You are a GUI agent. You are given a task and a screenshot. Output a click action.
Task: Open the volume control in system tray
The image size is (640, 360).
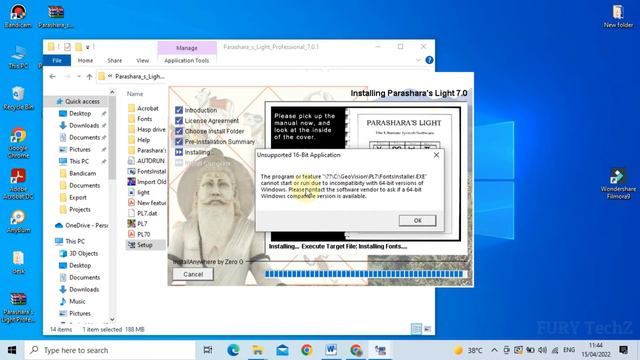pos(542,350)
